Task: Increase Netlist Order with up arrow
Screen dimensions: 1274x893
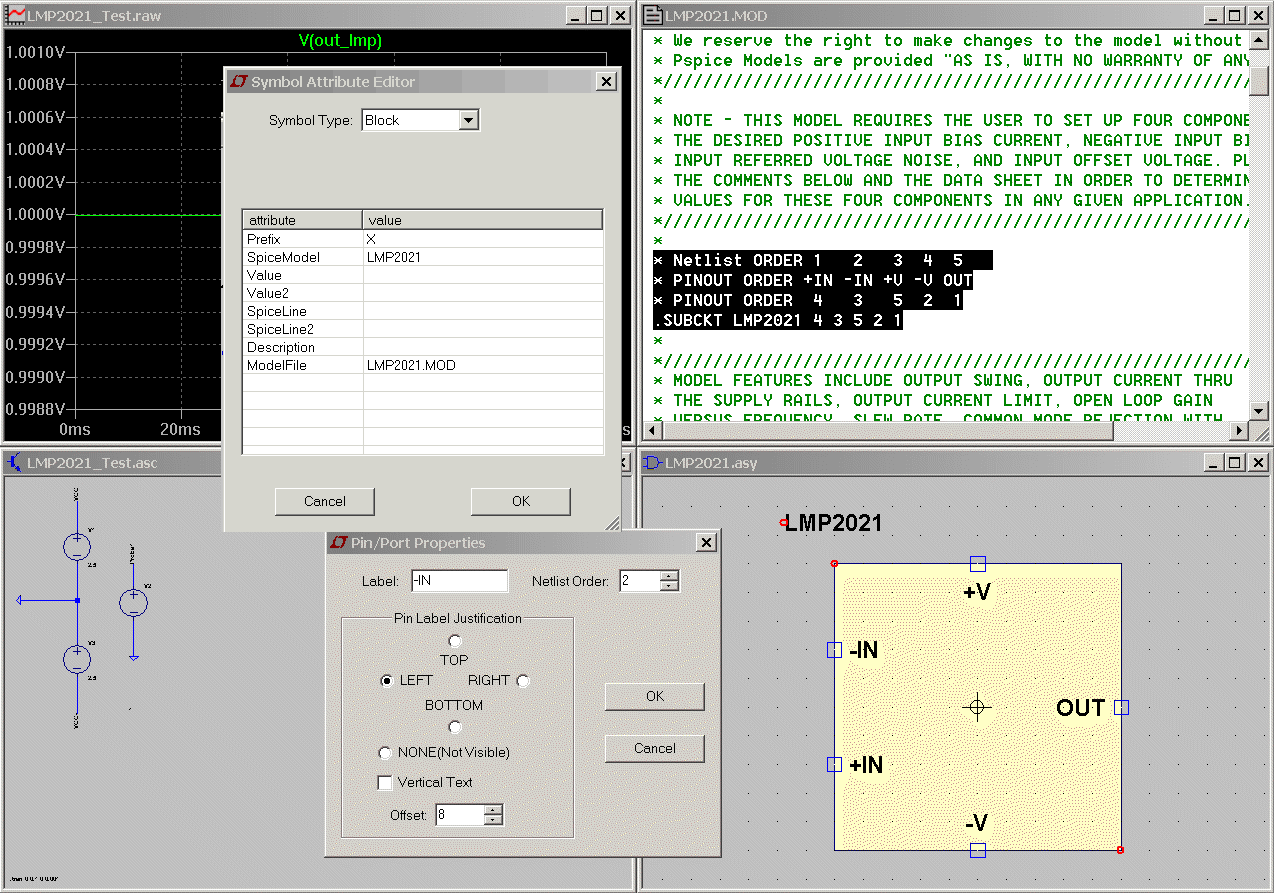Action: click(669, 576)
